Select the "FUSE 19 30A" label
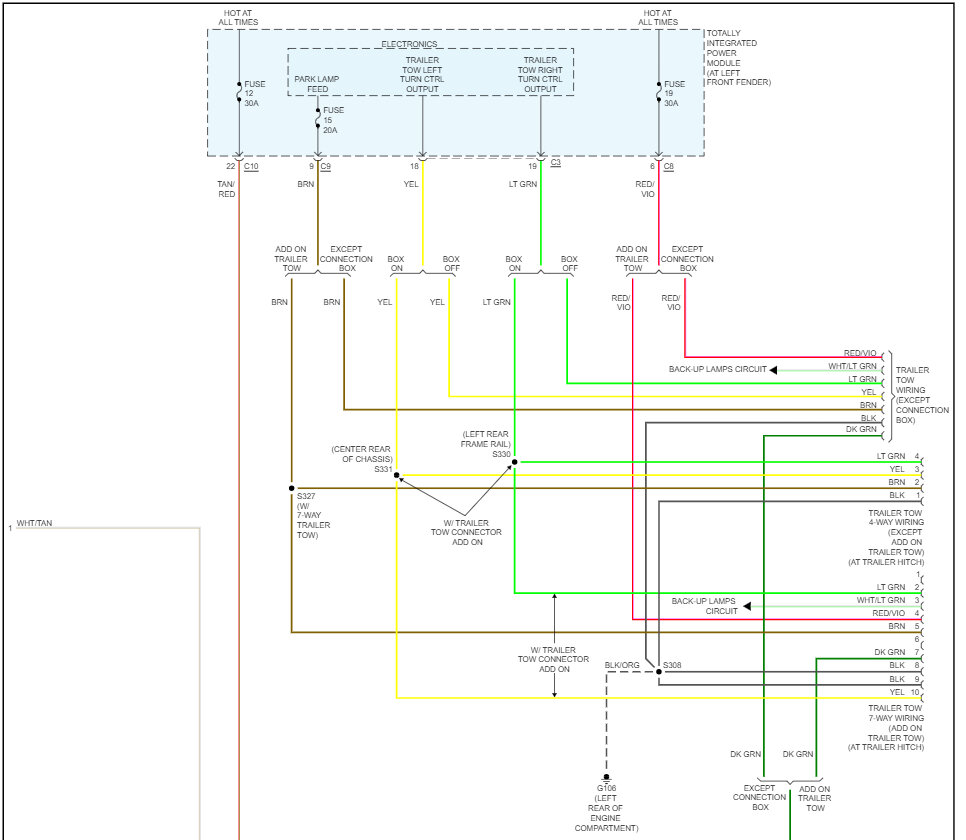Viewport: 966px width, 840px height. tap(674, 94)
